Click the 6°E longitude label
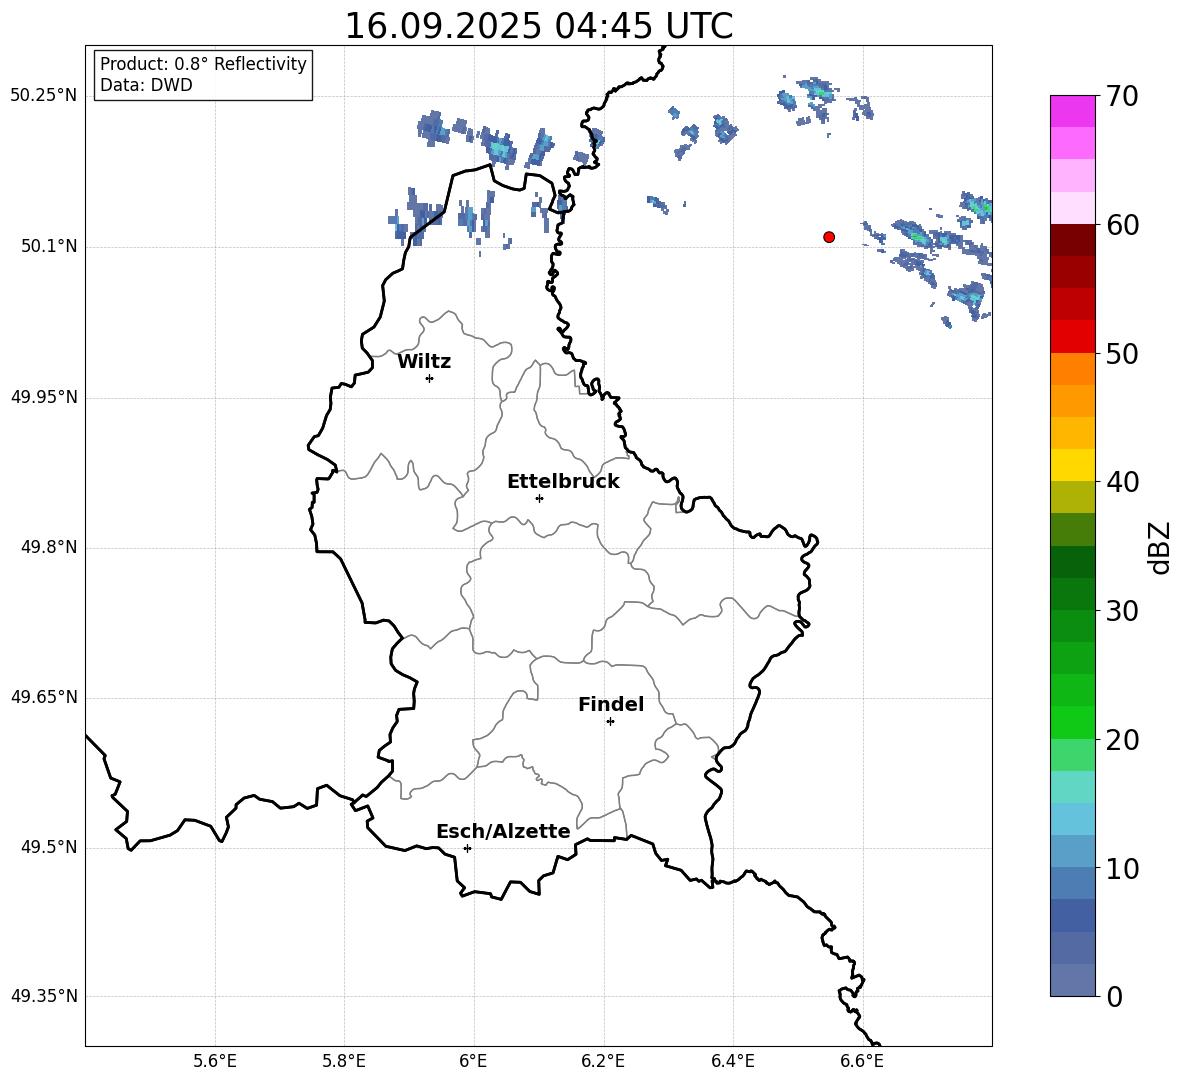Viewport: 1184px width, 1081px height. tap(473, 1061)
